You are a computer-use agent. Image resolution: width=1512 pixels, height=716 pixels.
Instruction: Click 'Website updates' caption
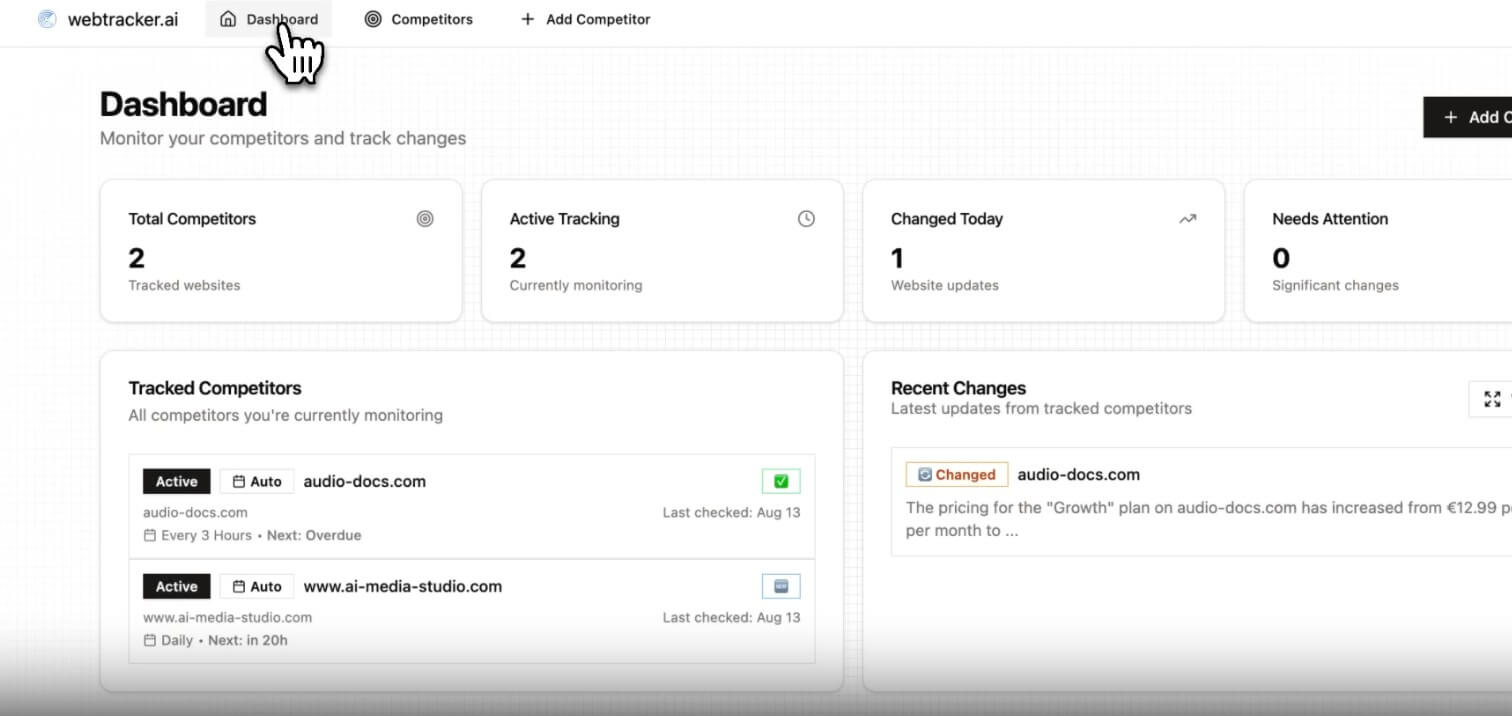(945, 285)
